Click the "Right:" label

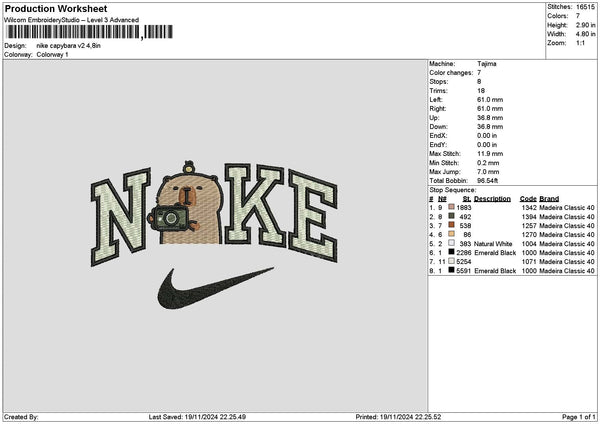pyautogui.click(x=438, y=109)
